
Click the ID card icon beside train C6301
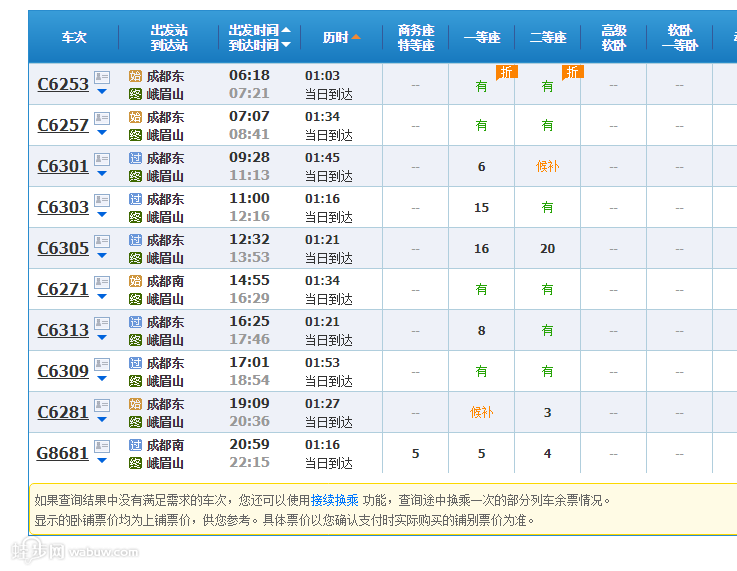(102, 159)
